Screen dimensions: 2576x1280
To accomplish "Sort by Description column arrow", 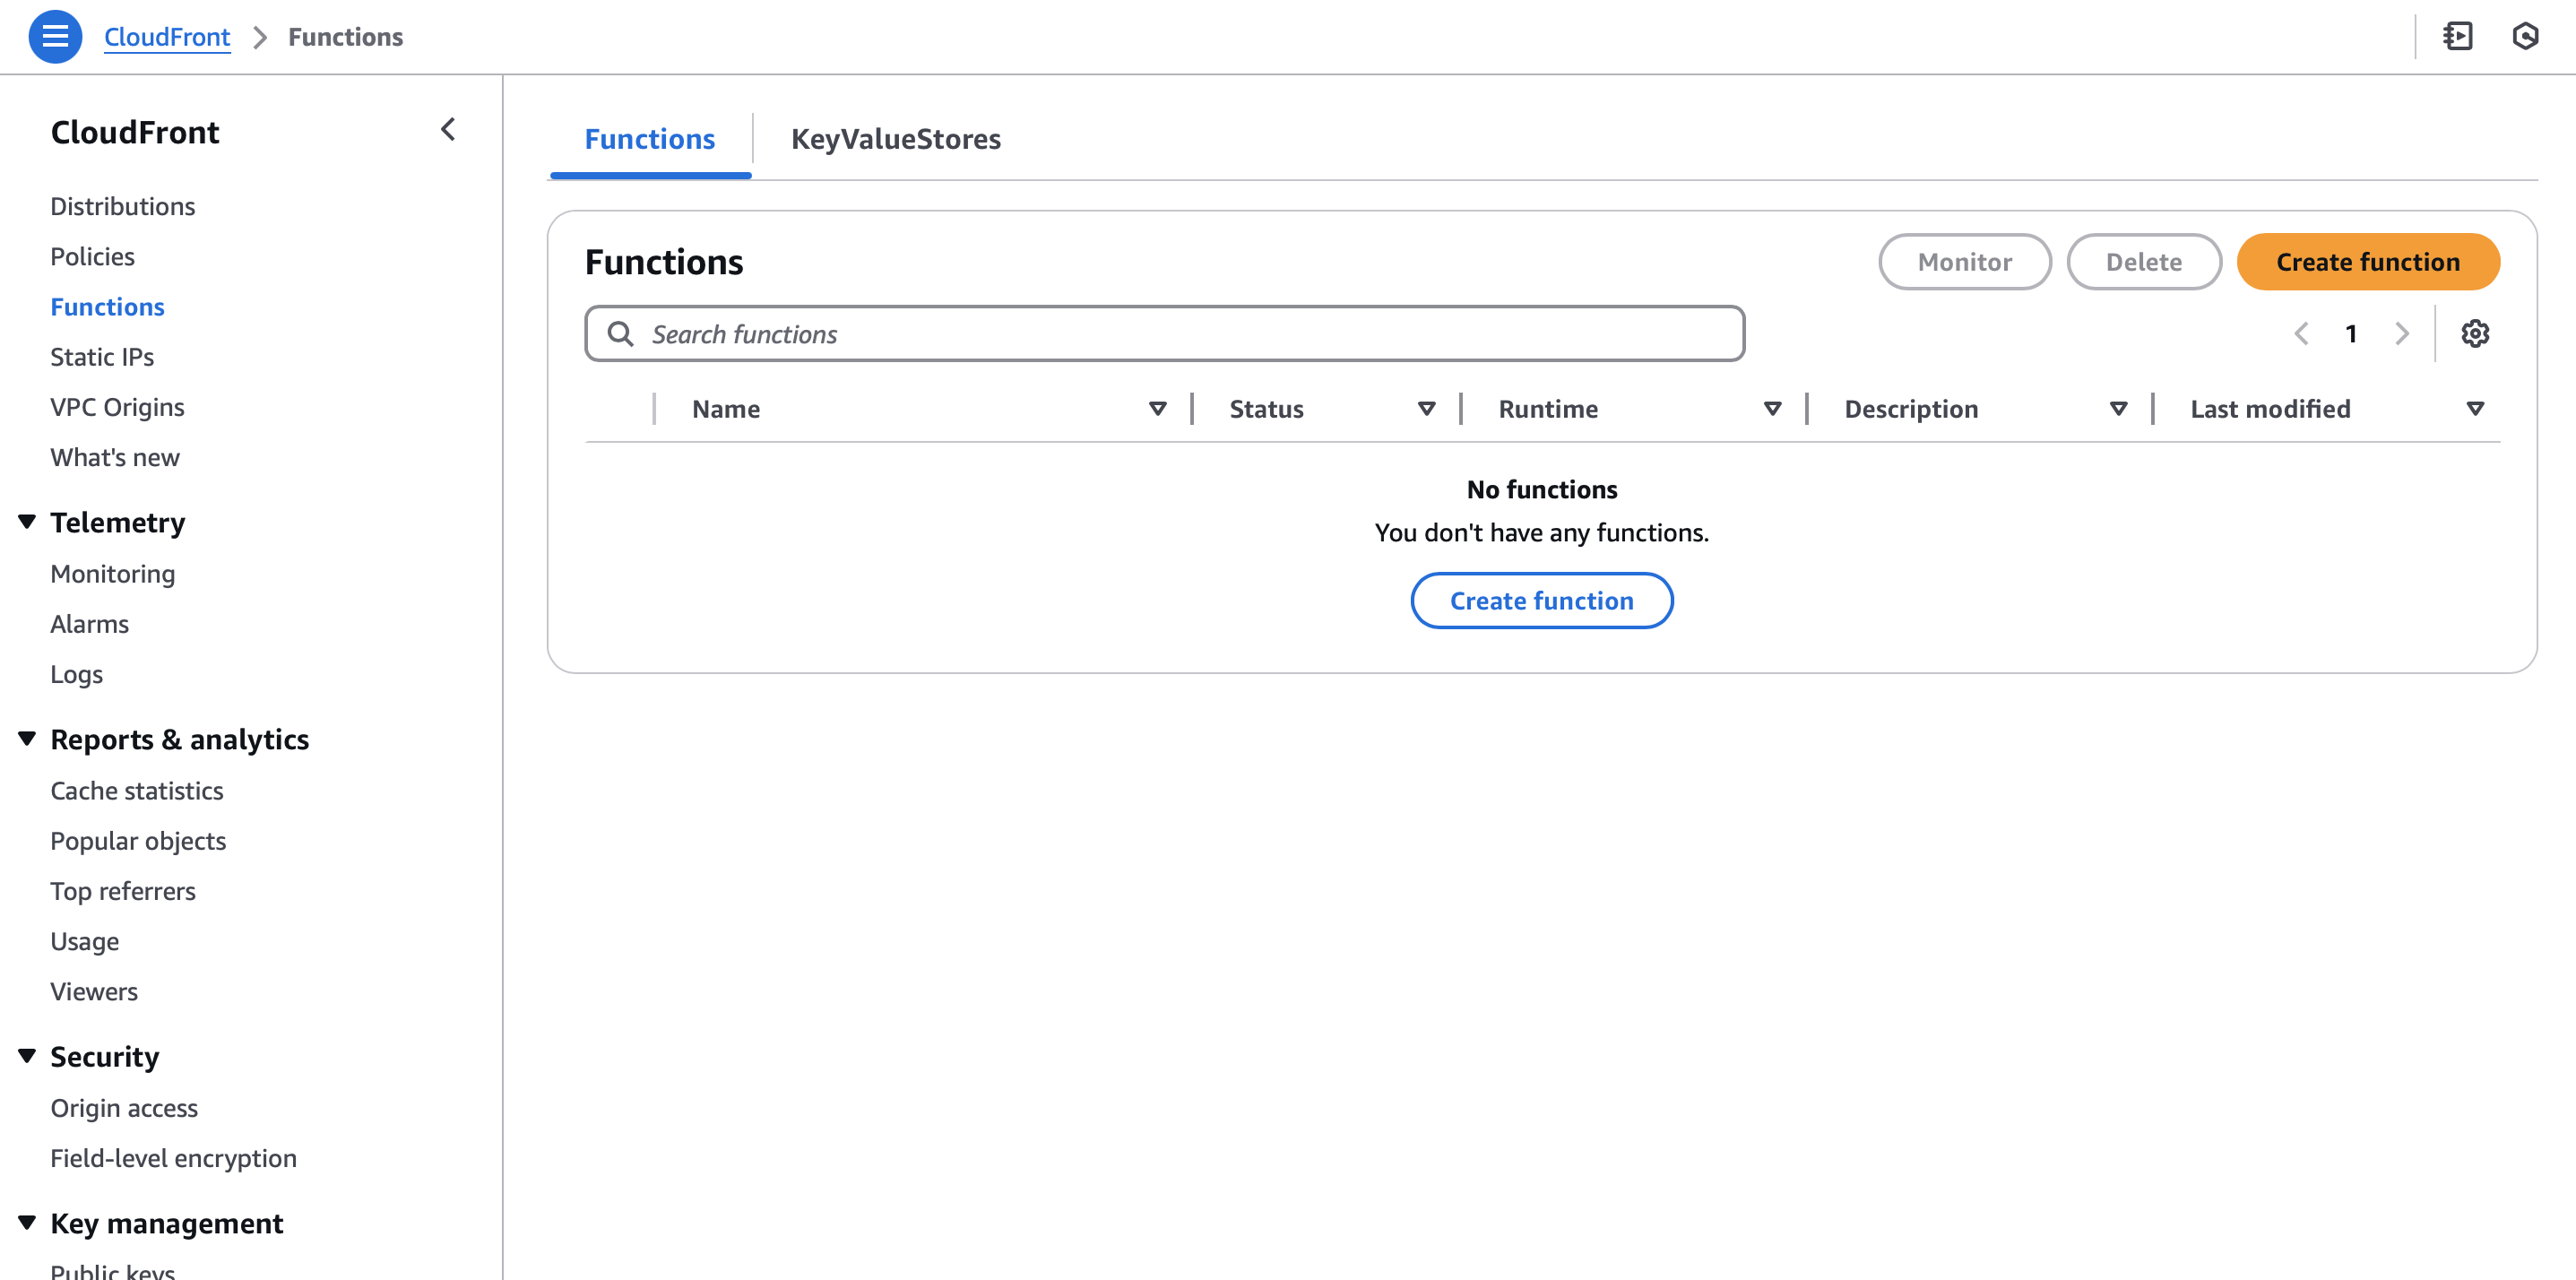I will pos(2118,409).
